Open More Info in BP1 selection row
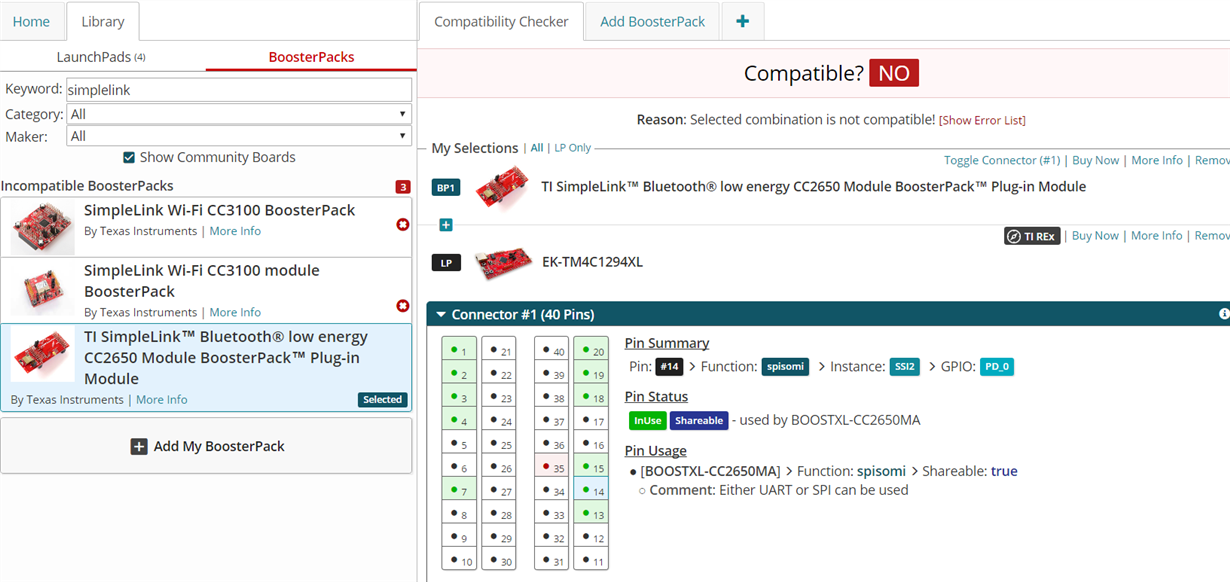1230x582 pixels. (x=1157, y=160)
